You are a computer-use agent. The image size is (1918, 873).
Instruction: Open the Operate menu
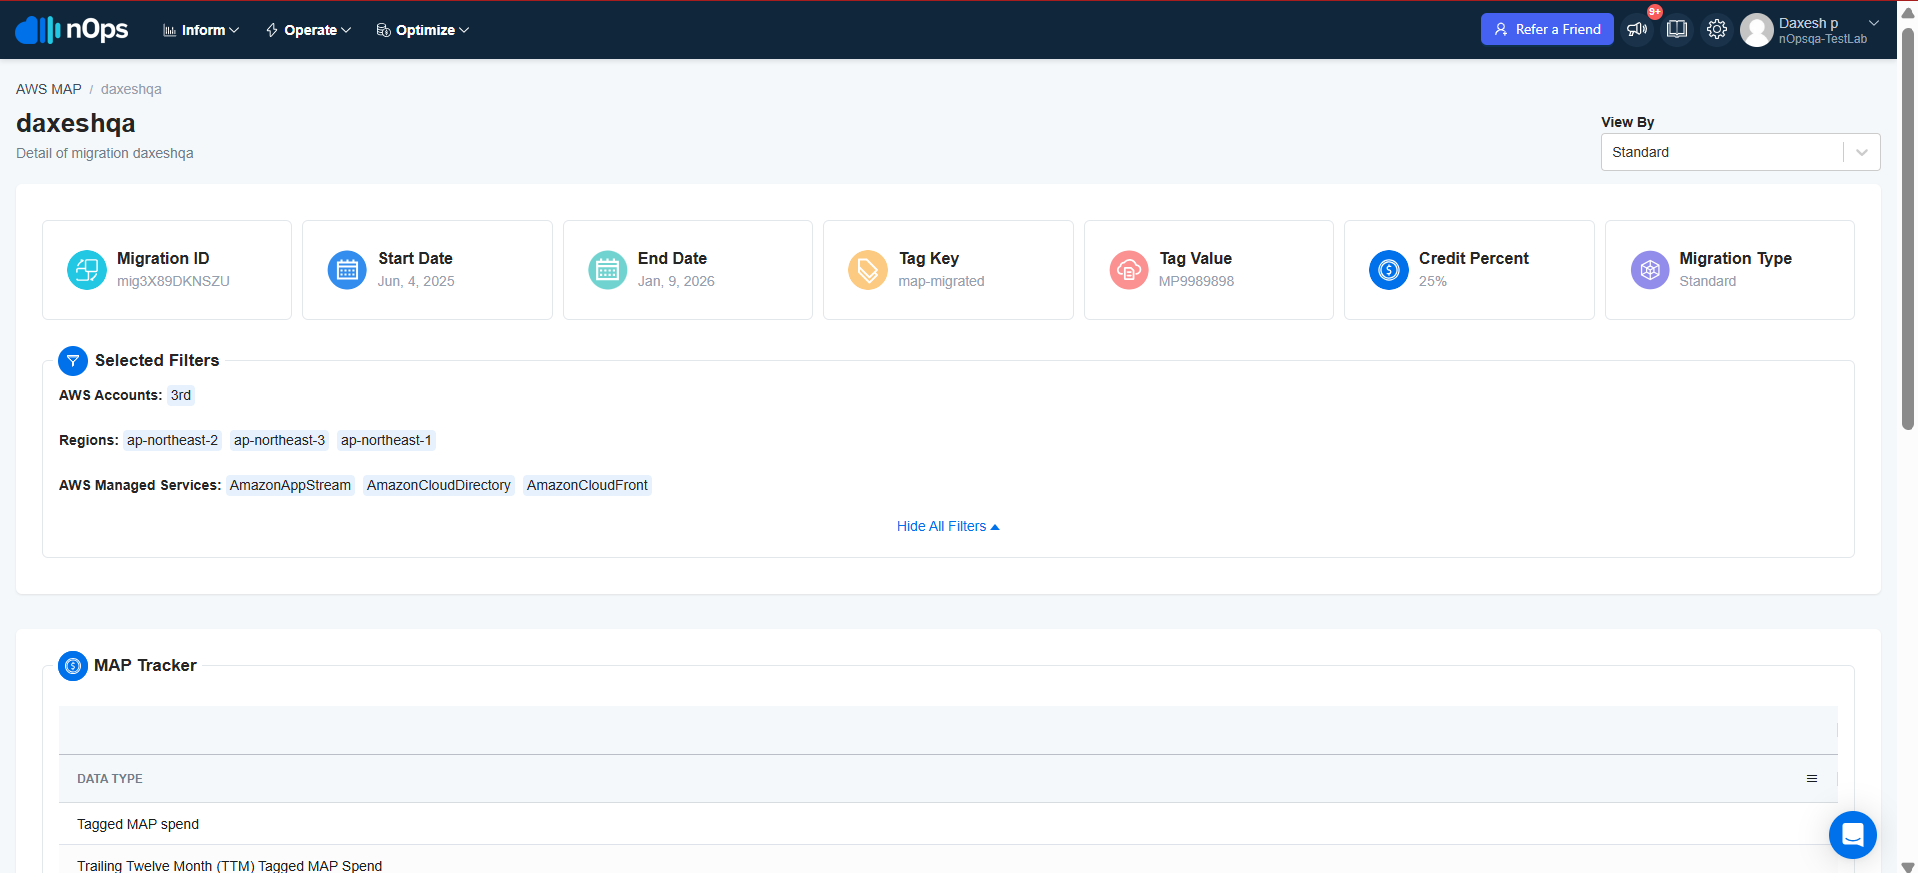tap(309, 31)
